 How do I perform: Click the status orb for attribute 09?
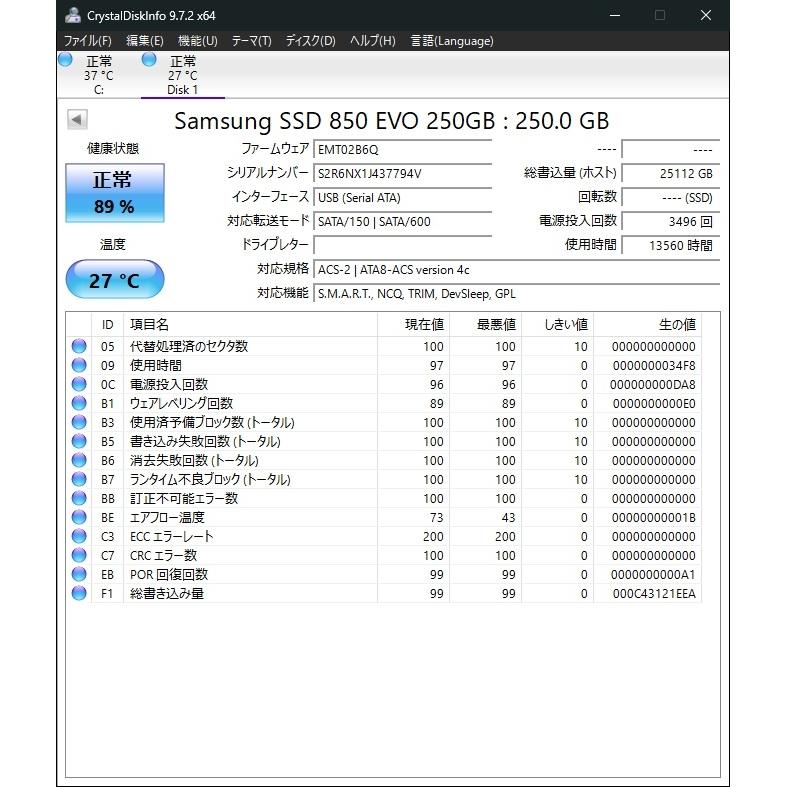tap(79, 365)
